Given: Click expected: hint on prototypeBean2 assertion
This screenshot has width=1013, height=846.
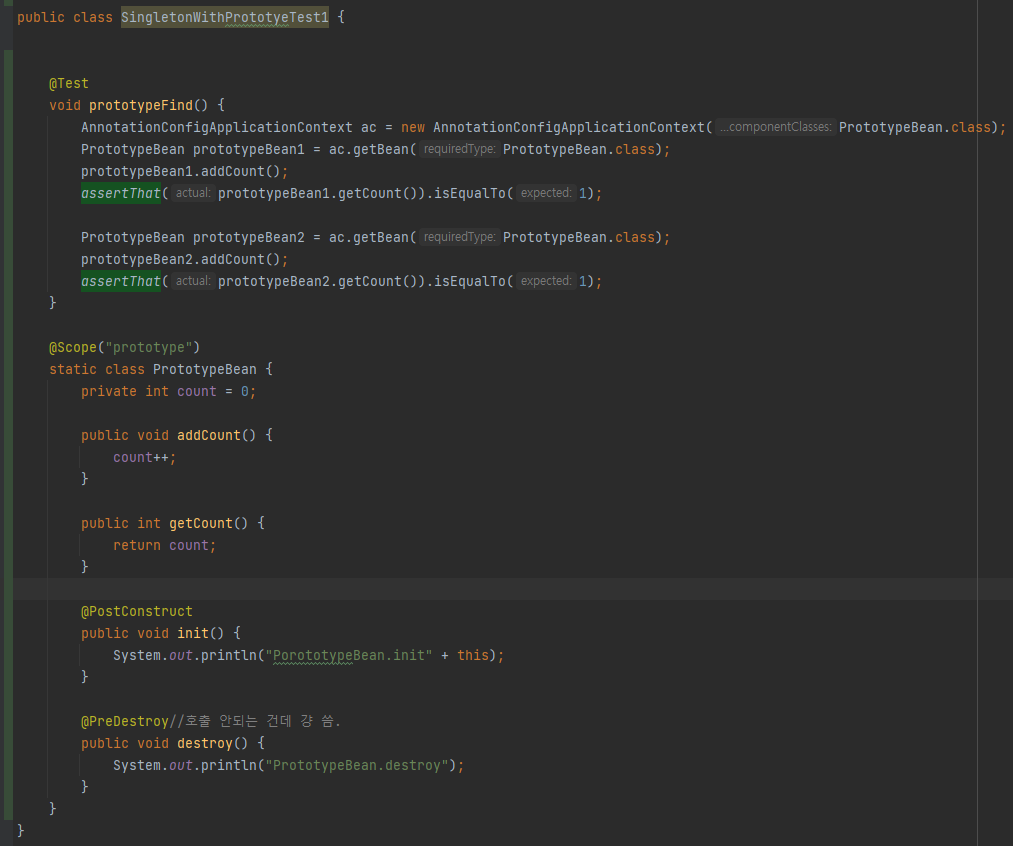Looking at the screenshot, I should pyautogui.click(x=546, y=281).
